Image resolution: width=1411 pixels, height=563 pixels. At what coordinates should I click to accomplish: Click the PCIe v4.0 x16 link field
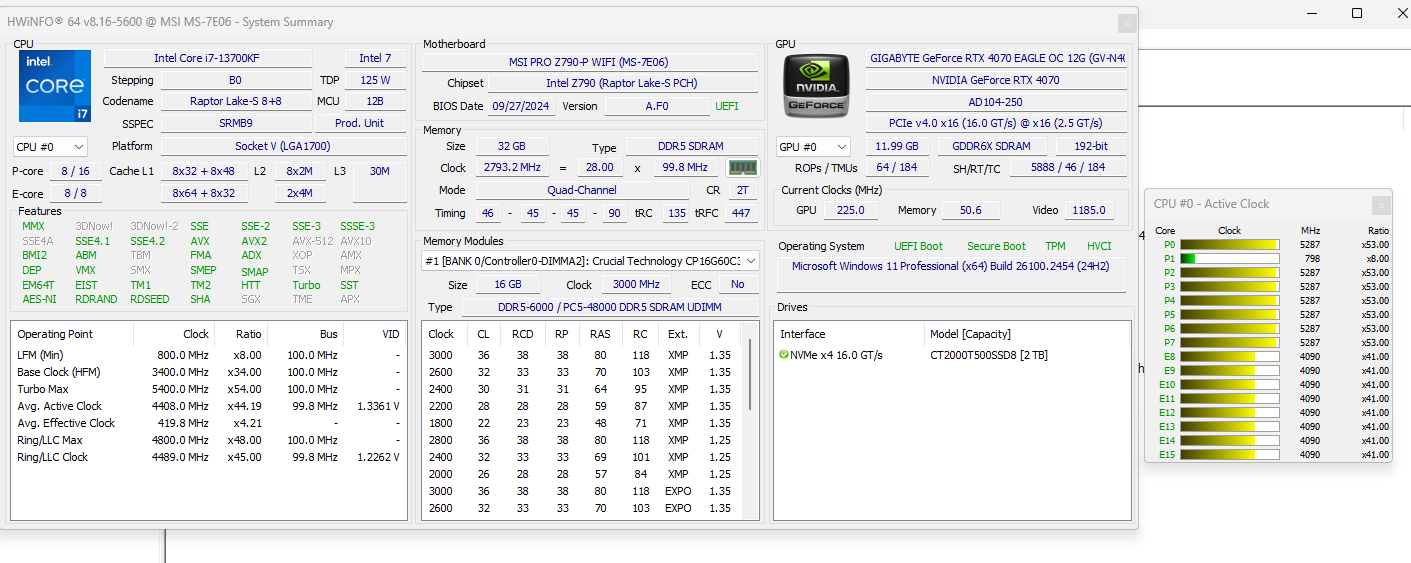click(x=996, y=123)
